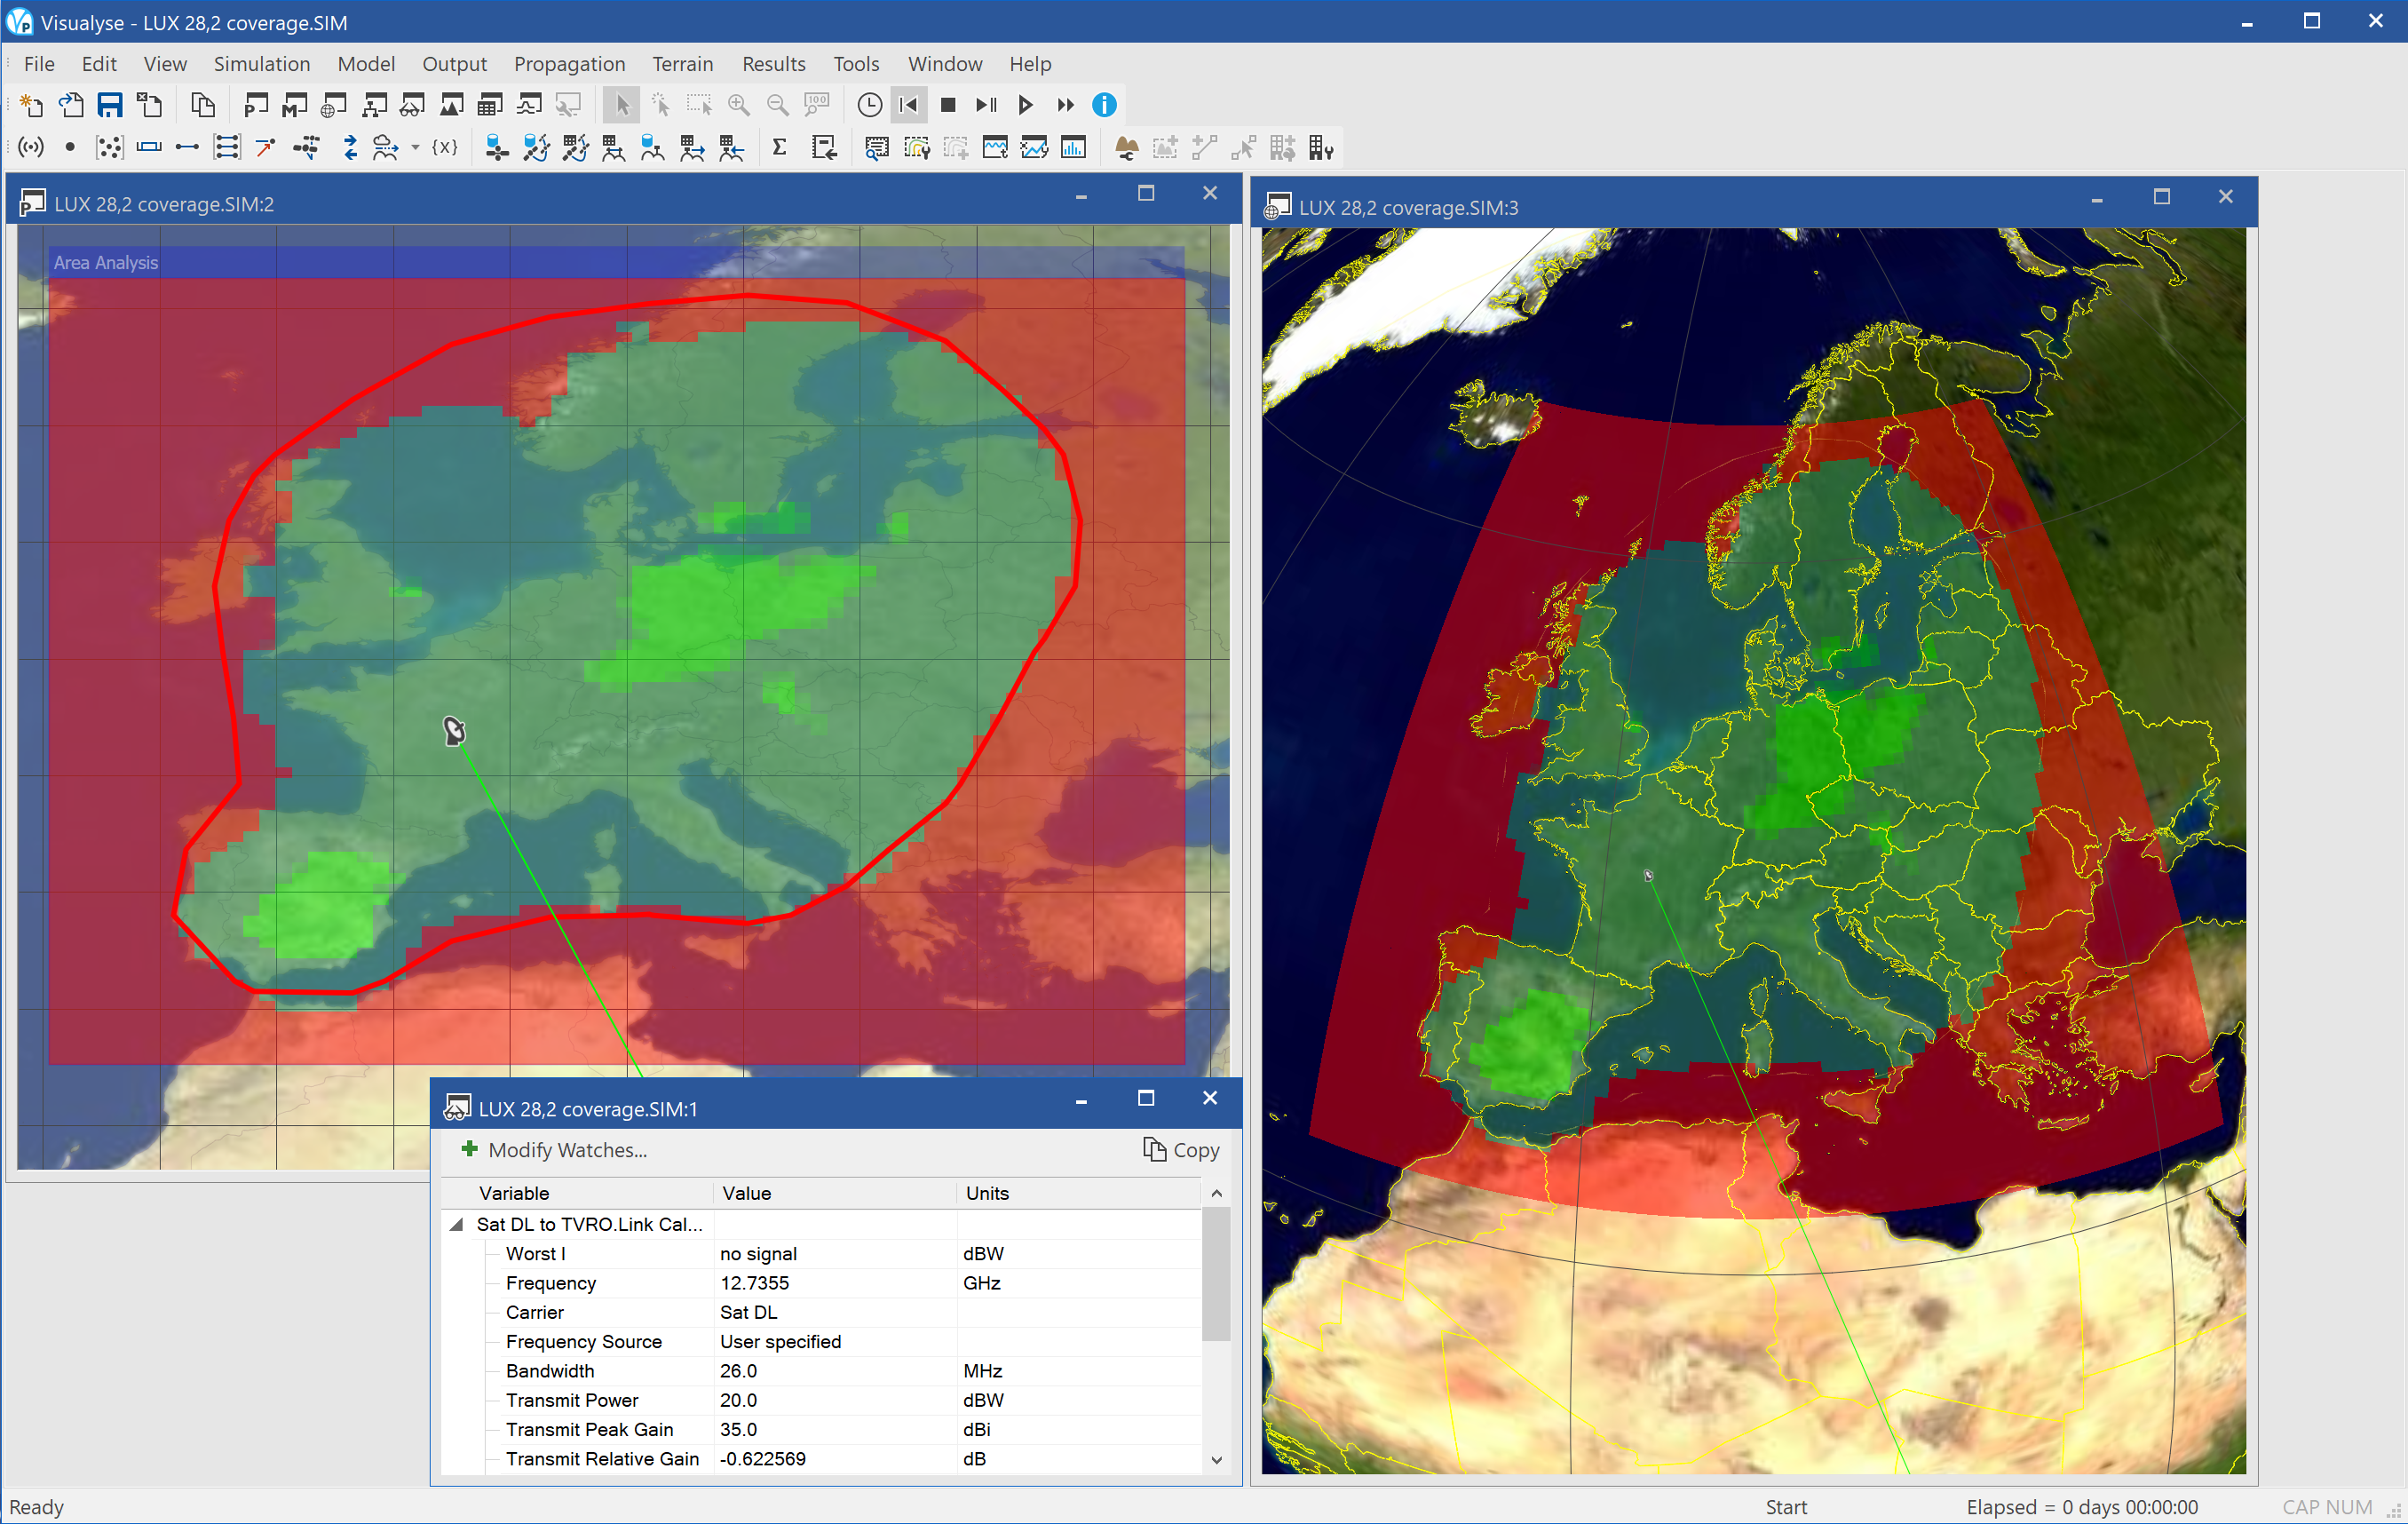2408x1524 pixels.
Task: Open the Output menu
Action: pos(454,64)
